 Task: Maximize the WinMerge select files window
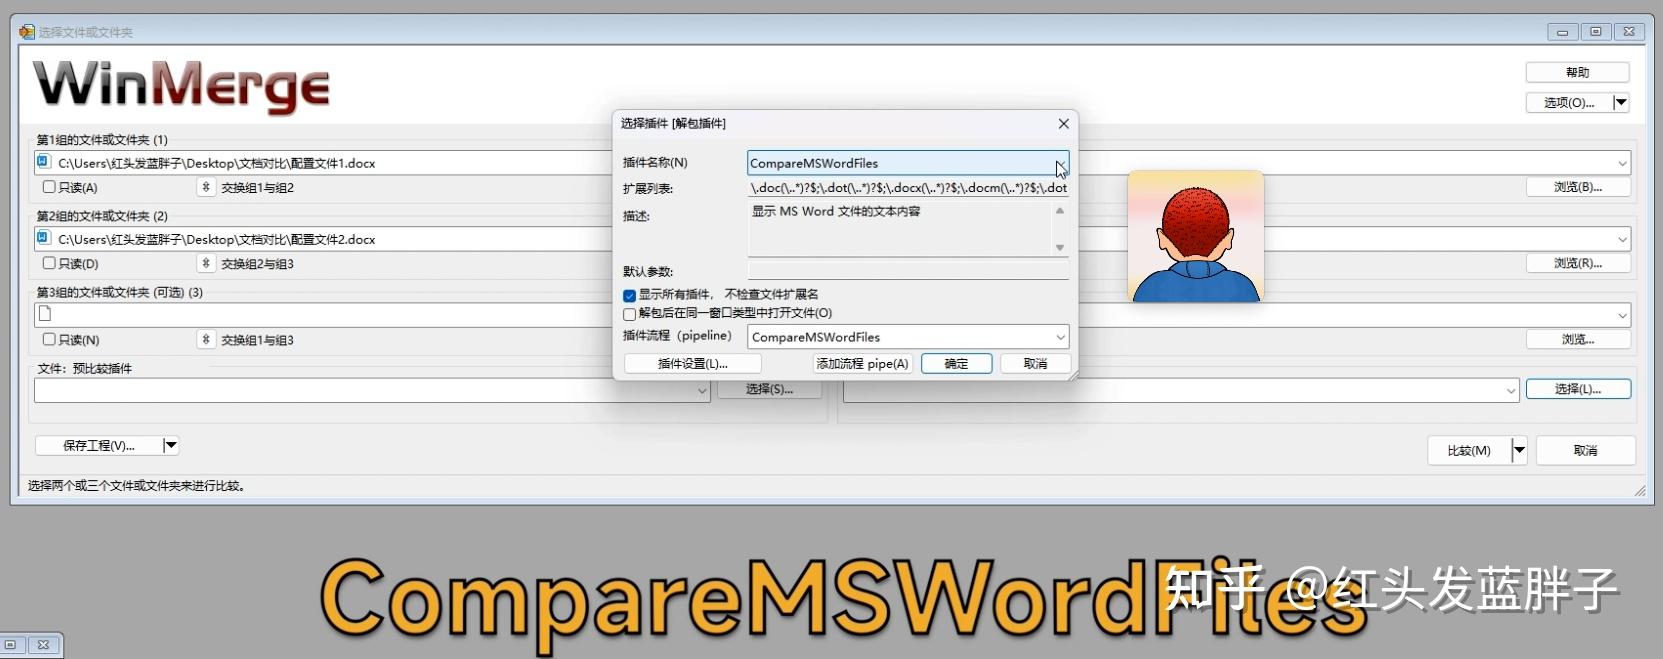1596,32
